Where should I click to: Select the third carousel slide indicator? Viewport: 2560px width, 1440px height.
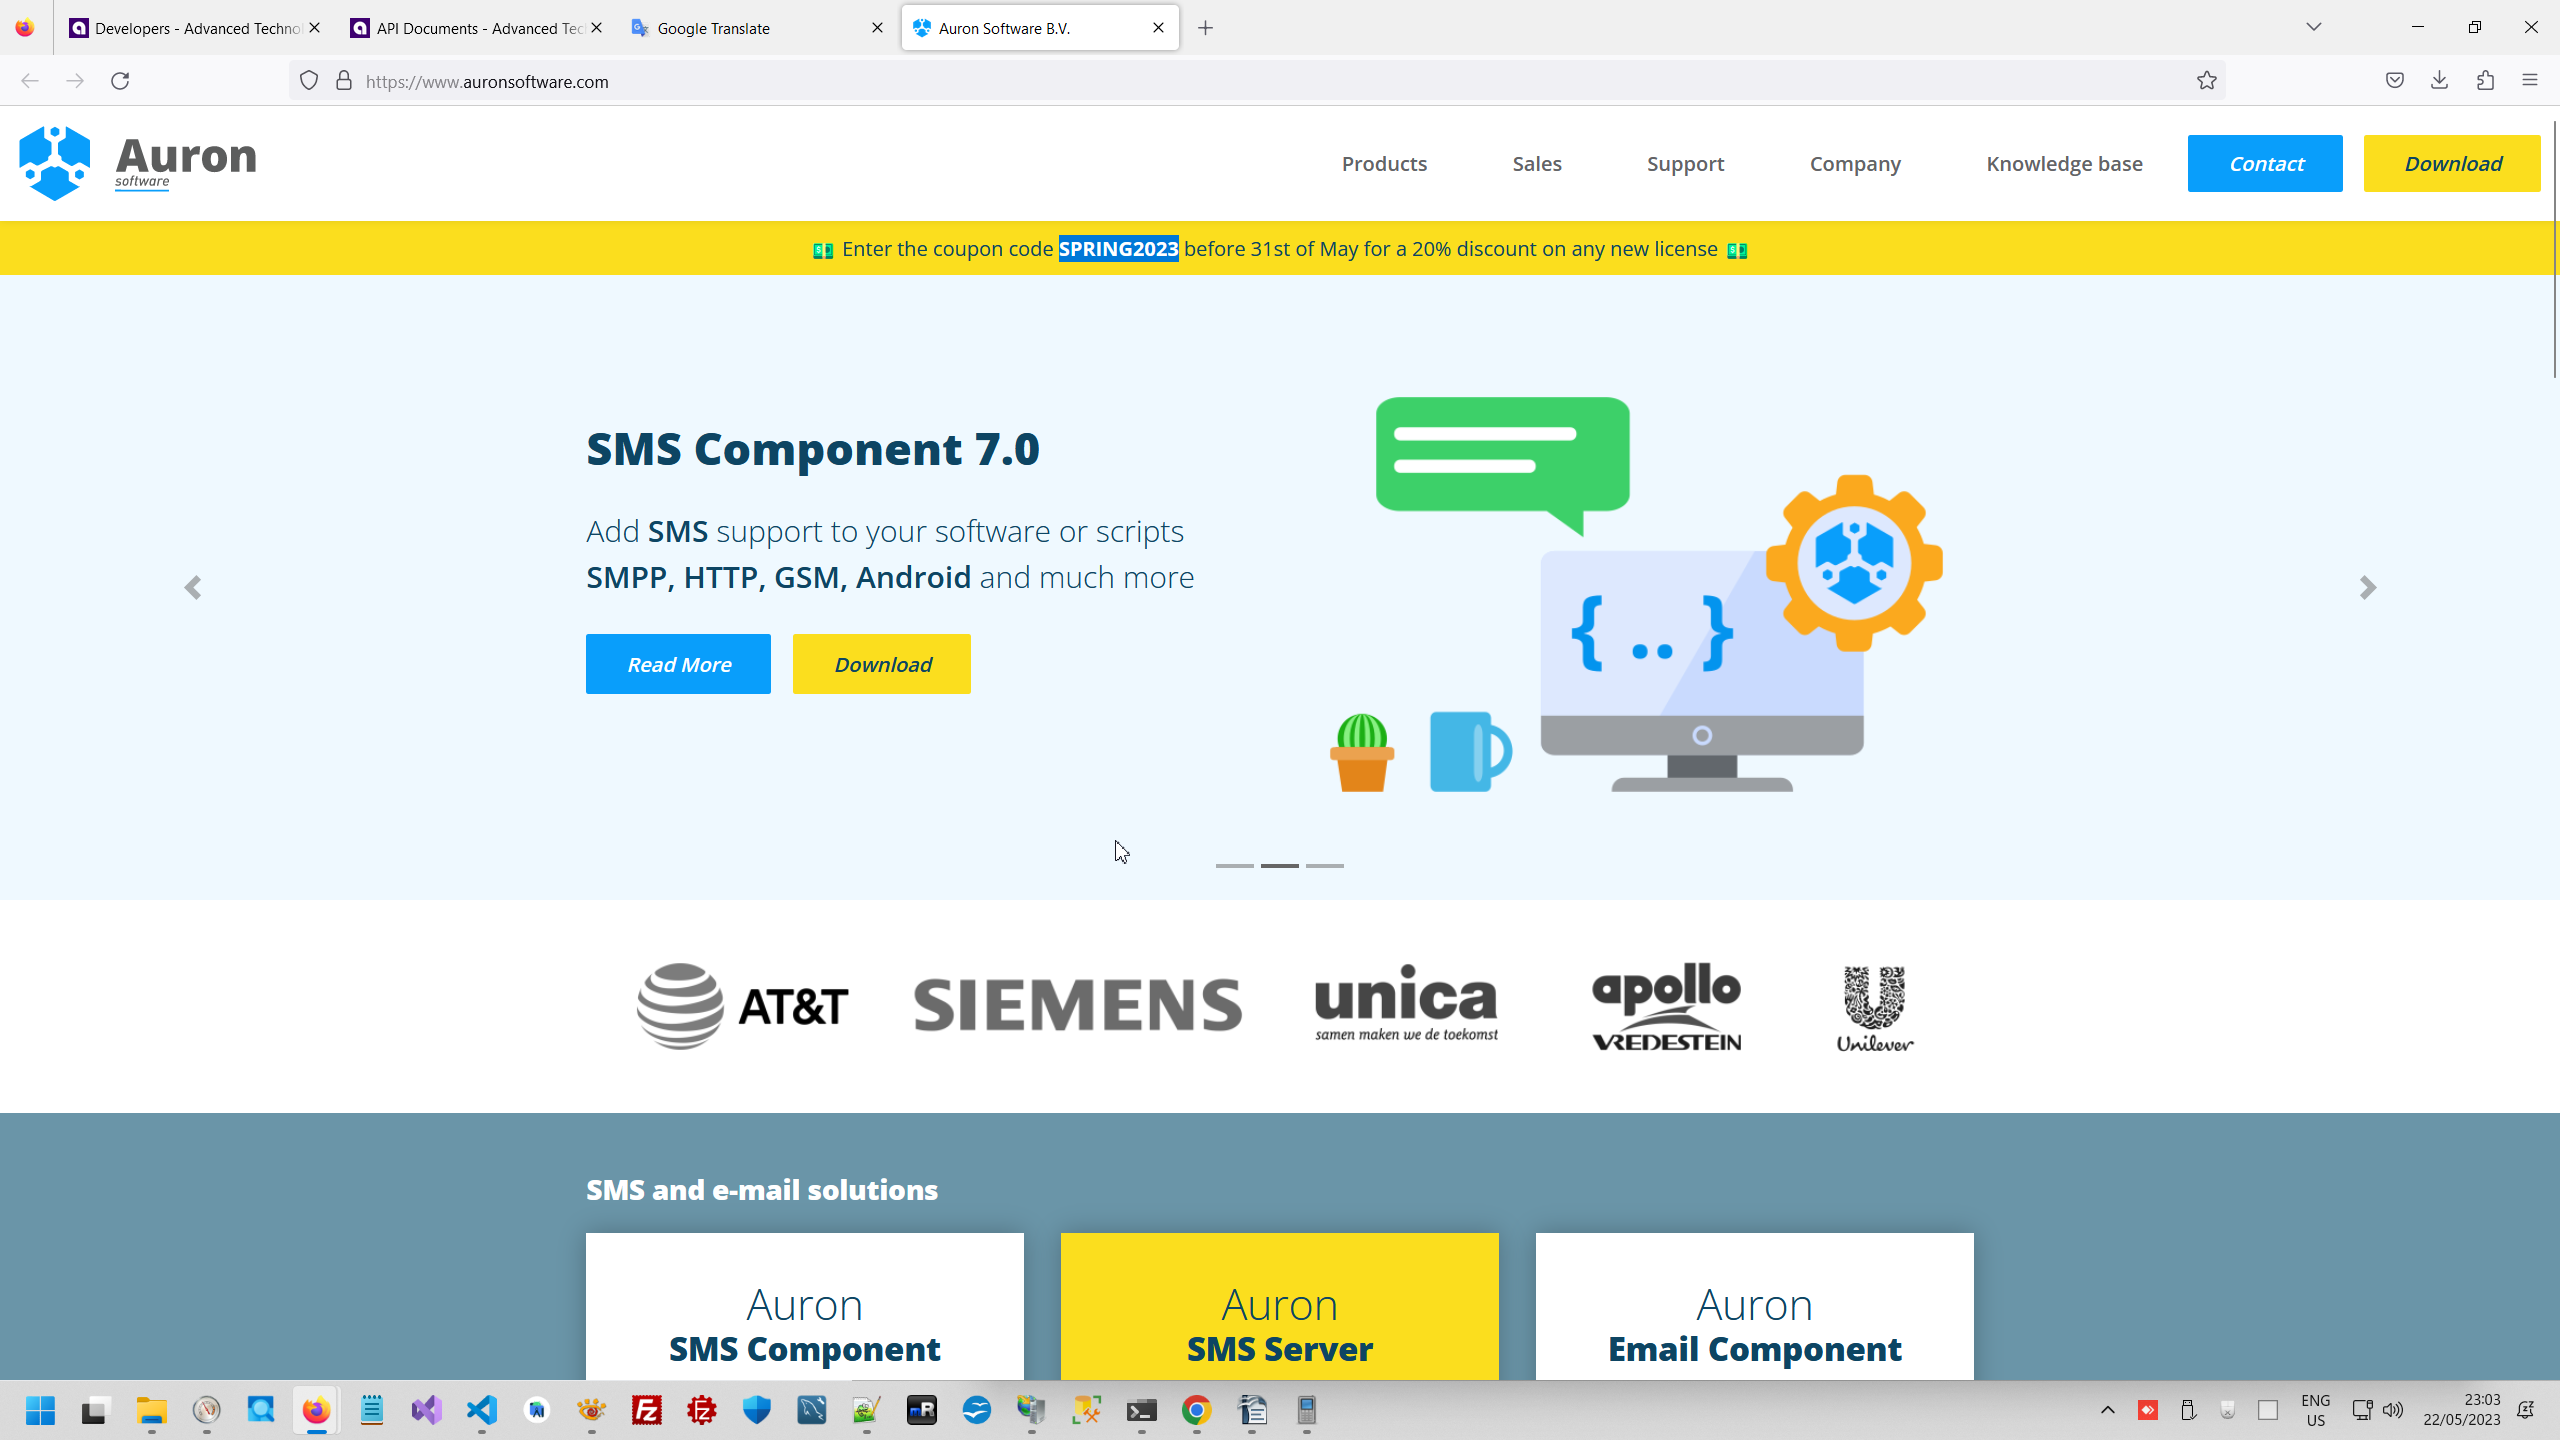point(1324,865)
